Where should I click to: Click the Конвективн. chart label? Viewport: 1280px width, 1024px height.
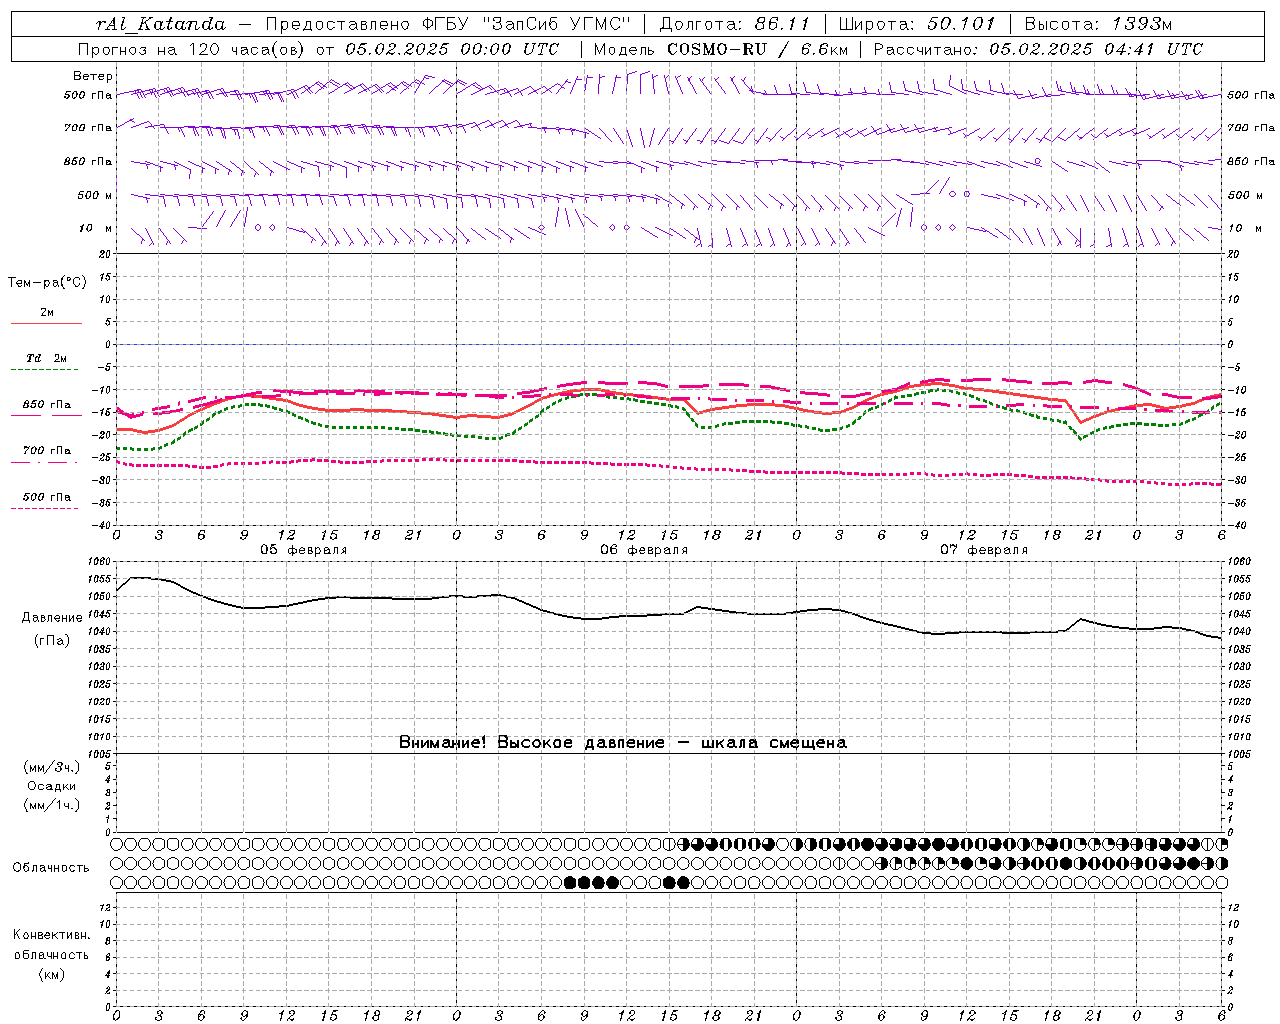click(x=51, y=935)
